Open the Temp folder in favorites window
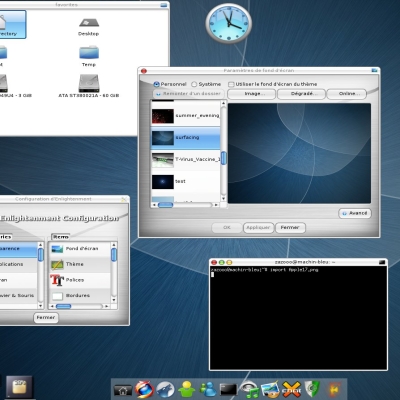 [89, 56]
